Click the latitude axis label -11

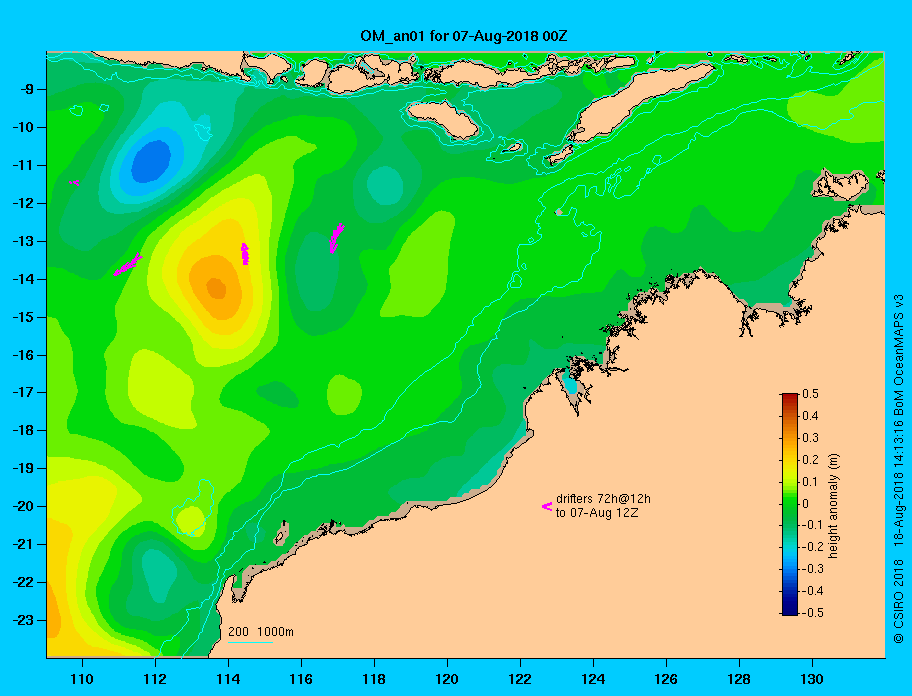(22, 165)
